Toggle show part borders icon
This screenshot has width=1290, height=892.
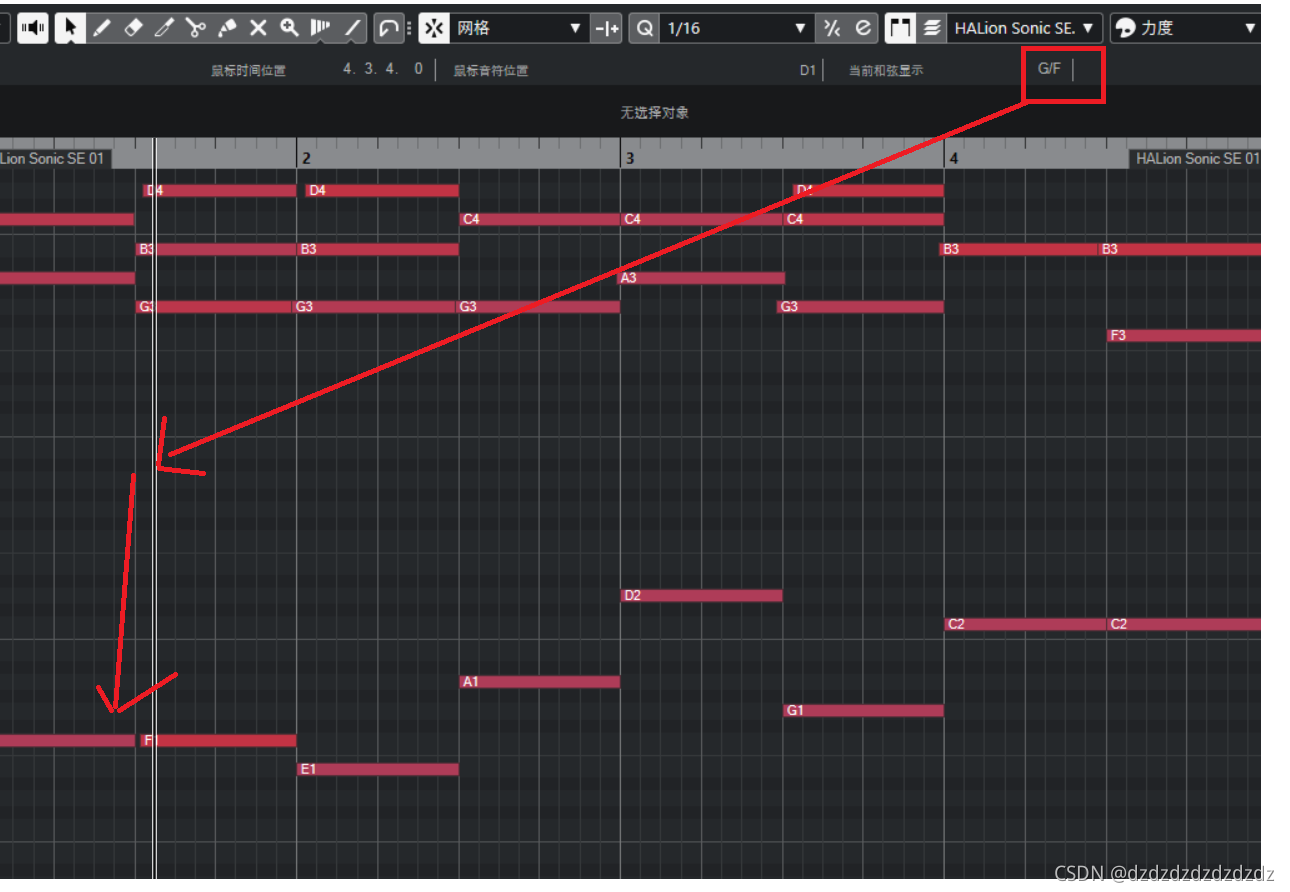(900, 28)
